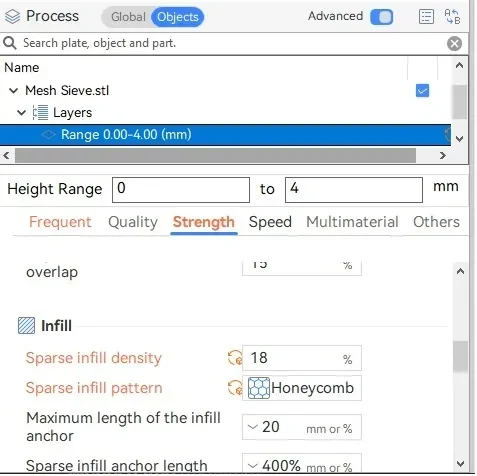Open the settings list icon near Advanced
Viewport: 477px width, 476px height.
coord(426,17)
